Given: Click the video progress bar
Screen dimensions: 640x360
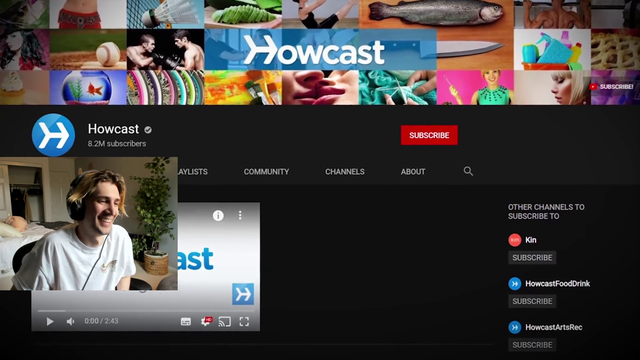Looking at the screenshot, I should click(x=146, y=311).
